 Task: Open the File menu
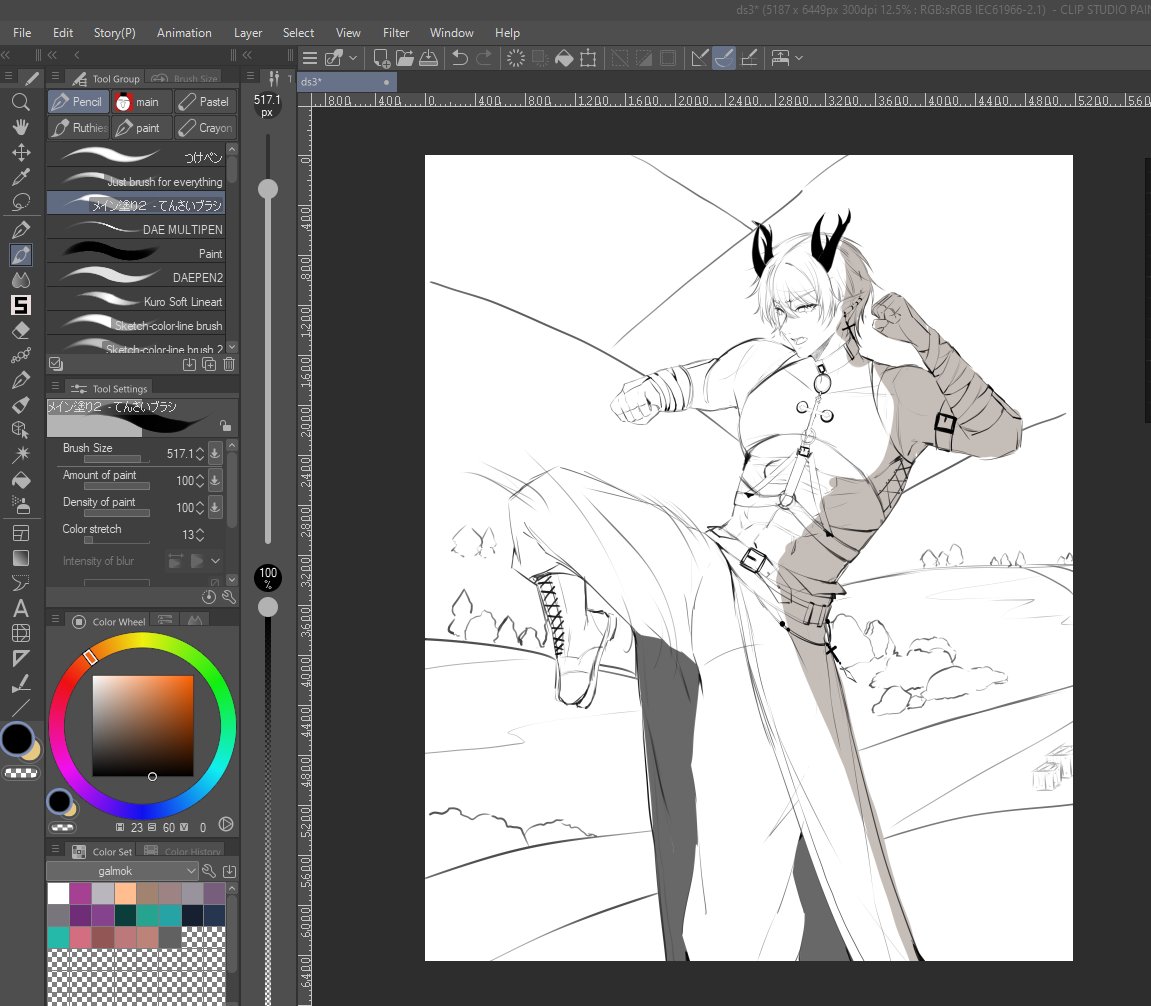click(x=22, y=33)
